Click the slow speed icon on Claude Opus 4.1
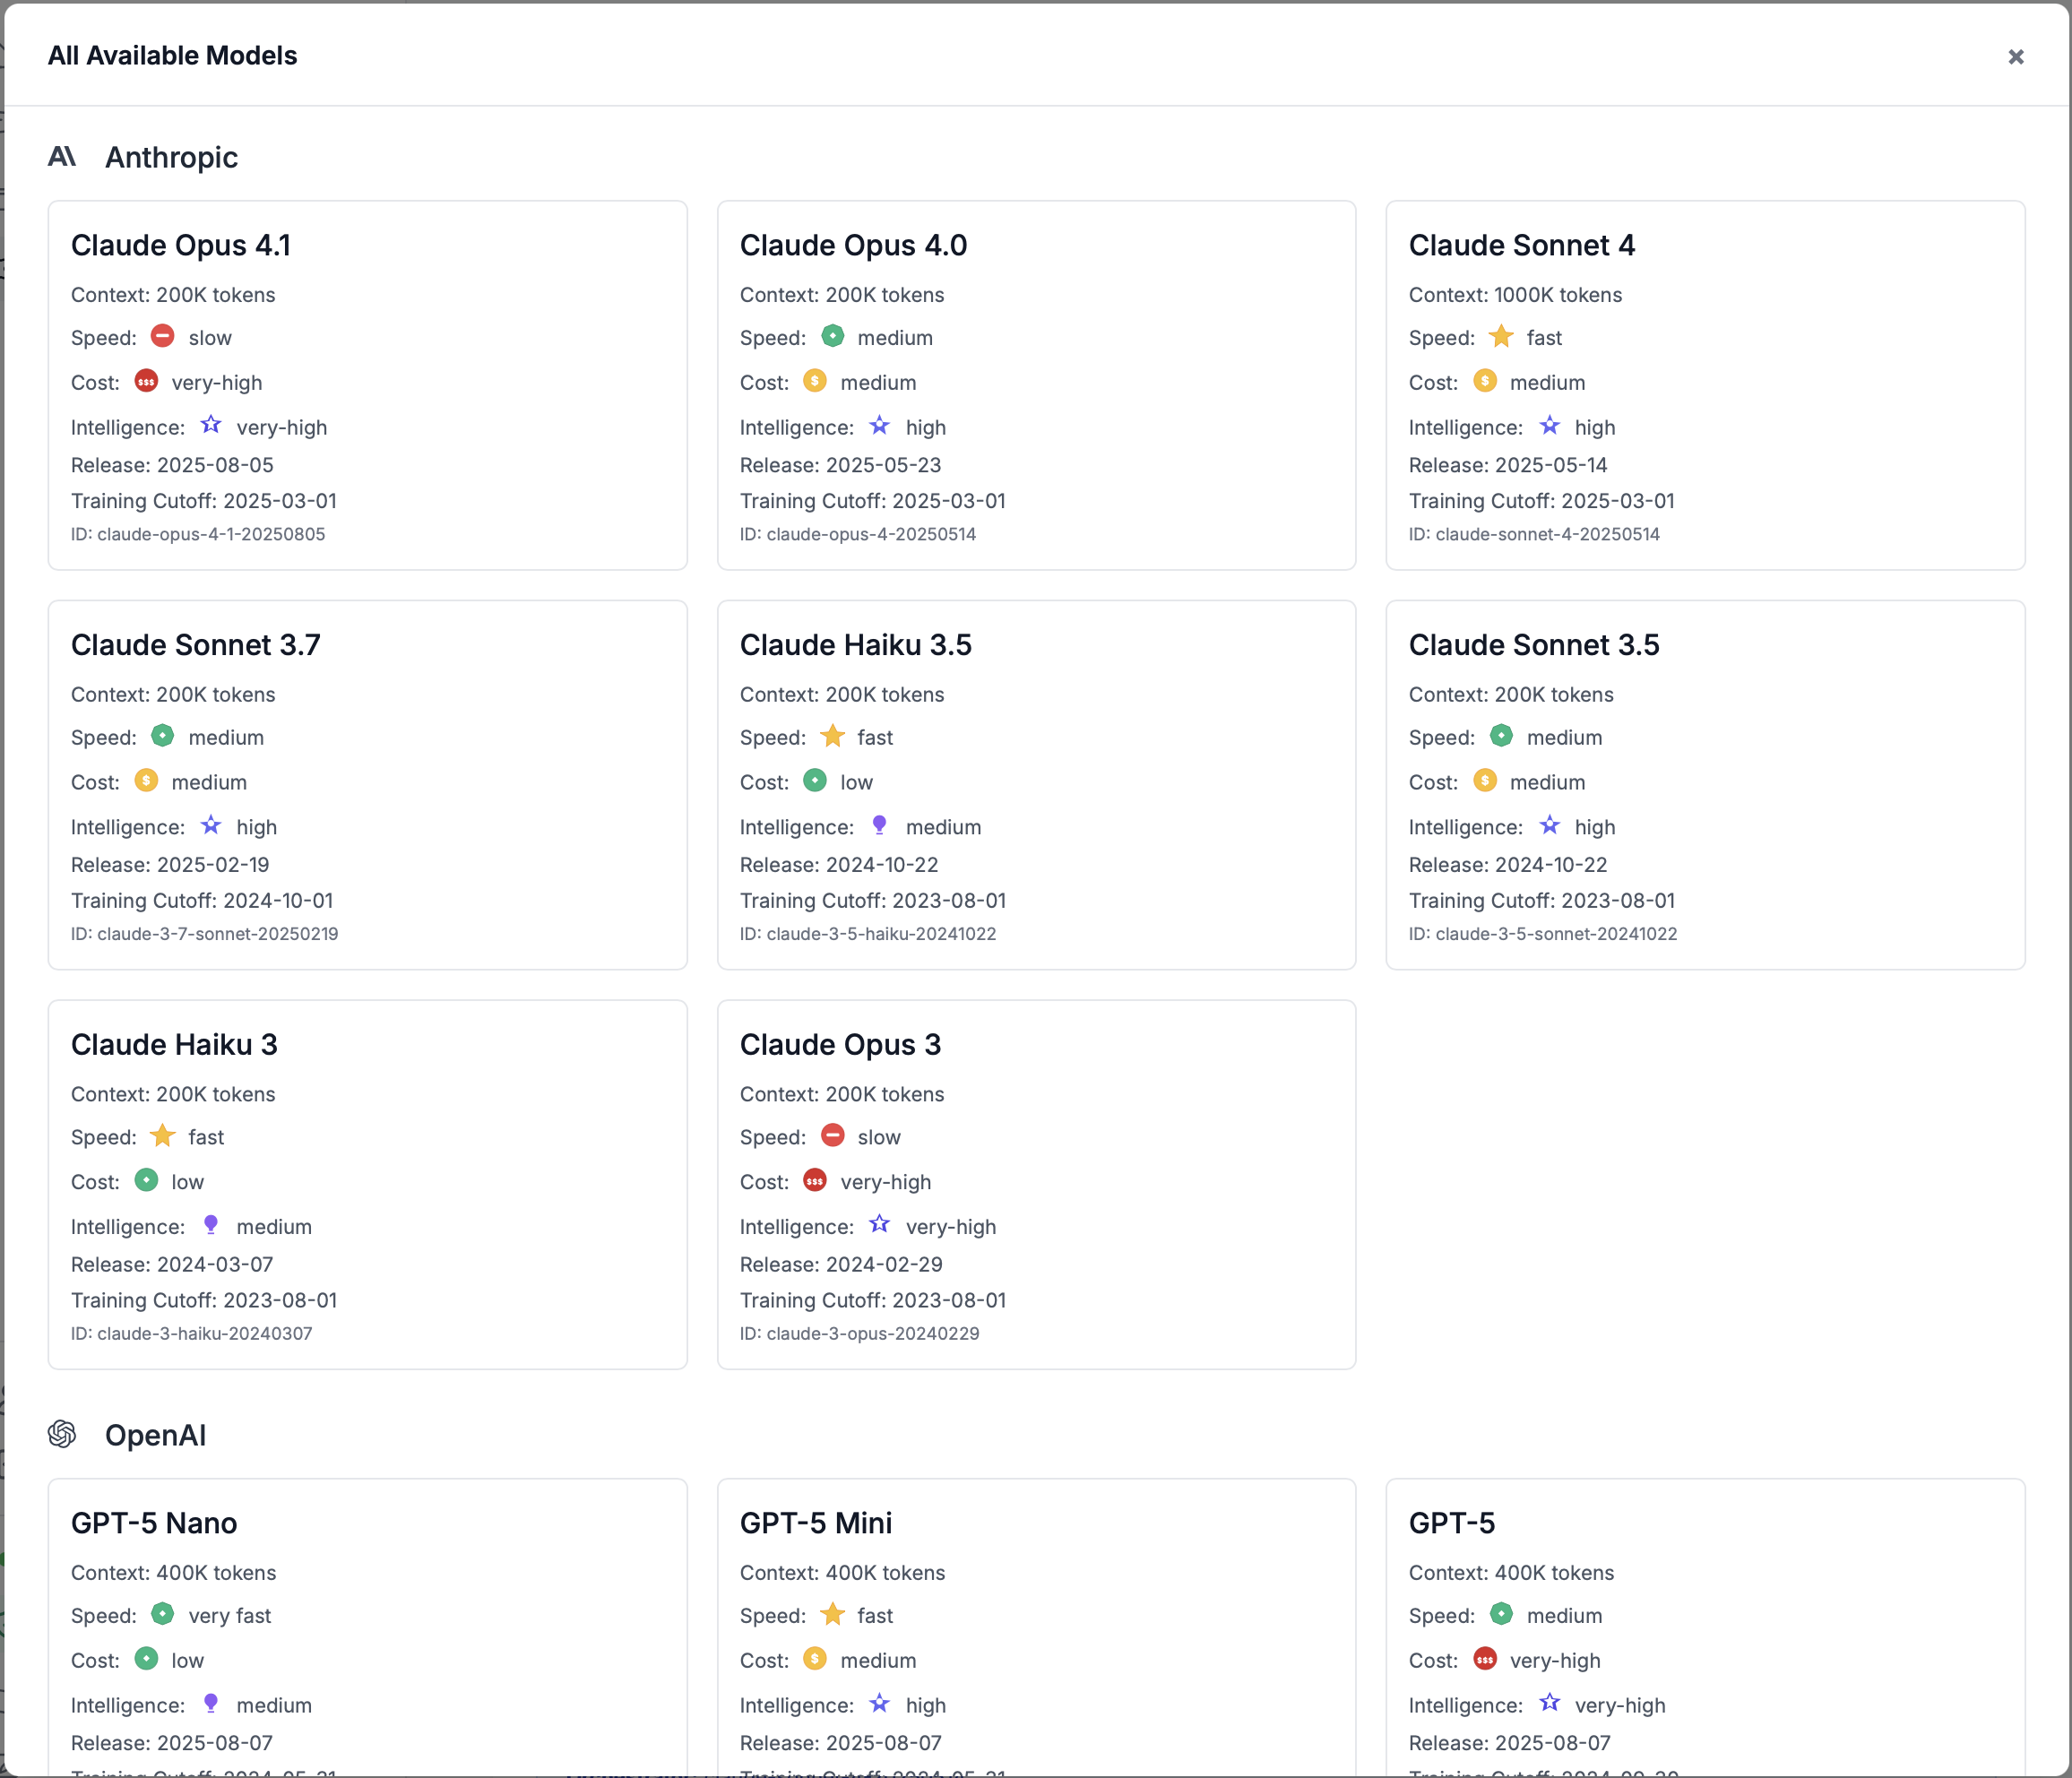 pos(163,336)
